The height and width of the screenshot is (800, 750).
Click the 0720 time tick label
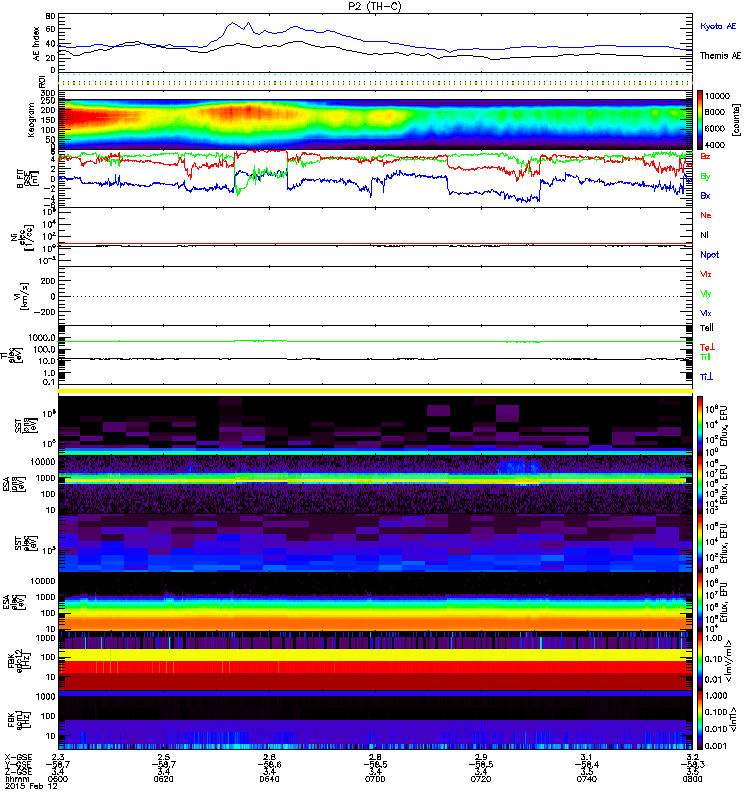click(x=481, y=779)
